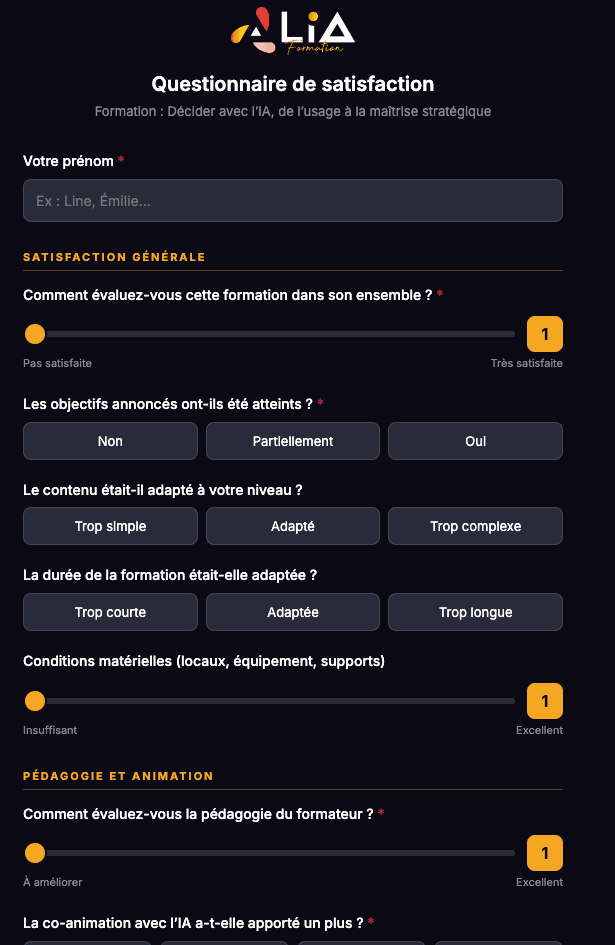Select "Adaptée" for training duration
This screenshot has width=615, height=945.
[x=292, y=611]
